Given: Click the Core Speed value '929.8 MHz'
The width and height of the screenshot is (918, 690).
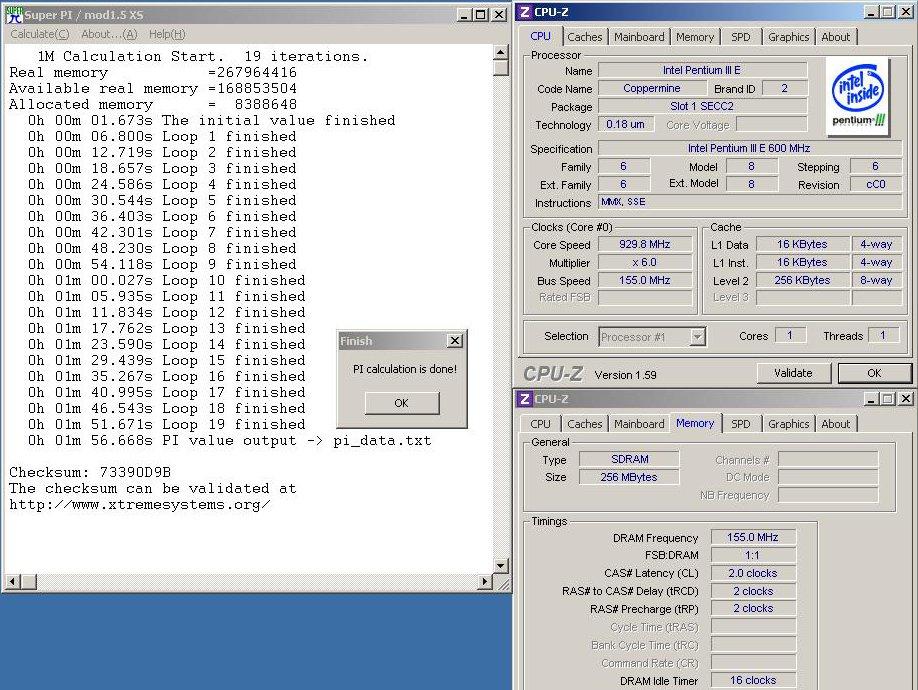Looking at the screenshot, I should click(645, 244).
